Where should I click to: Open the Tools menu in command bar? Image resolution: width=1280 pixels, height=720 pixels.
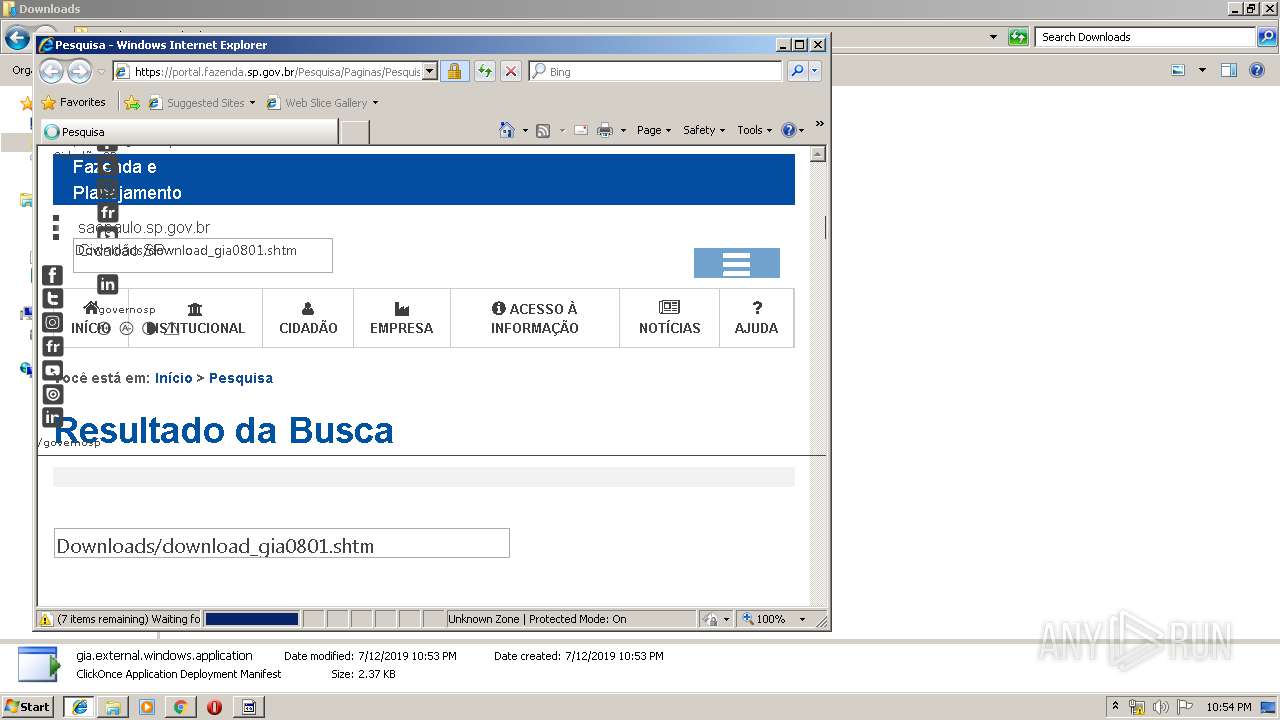755,130
